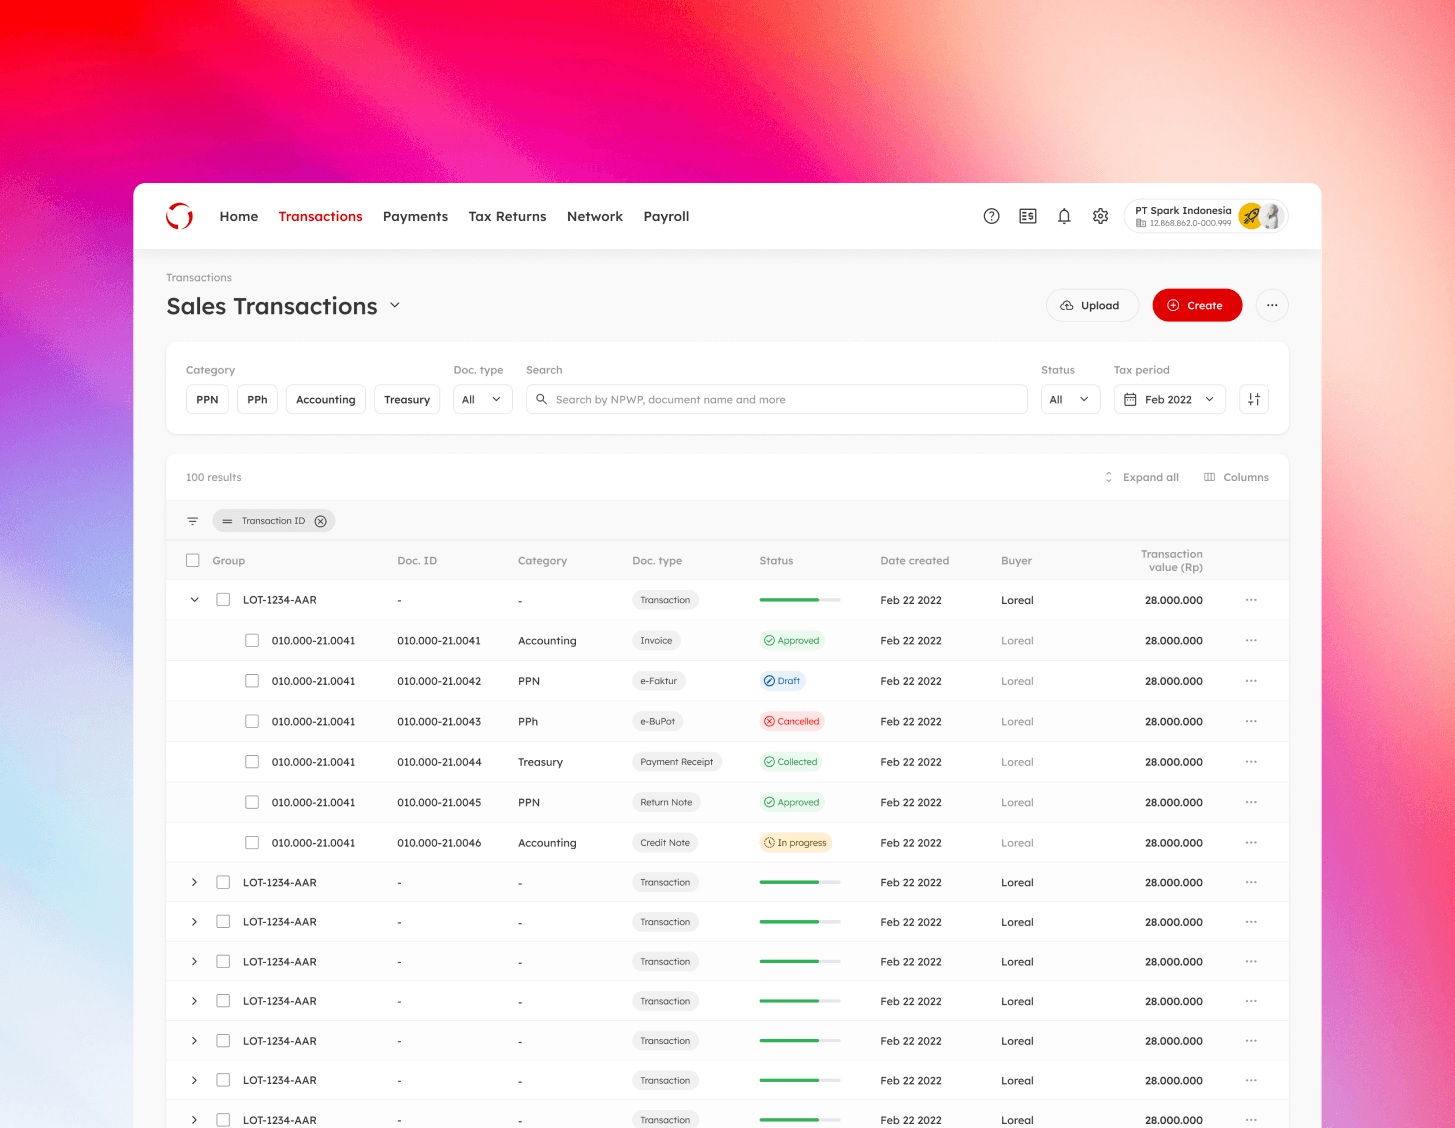Click the Transactions breadcrumb link
Image resolution: width=1455 pixels, height=1128 pixels.
(199, 277)
